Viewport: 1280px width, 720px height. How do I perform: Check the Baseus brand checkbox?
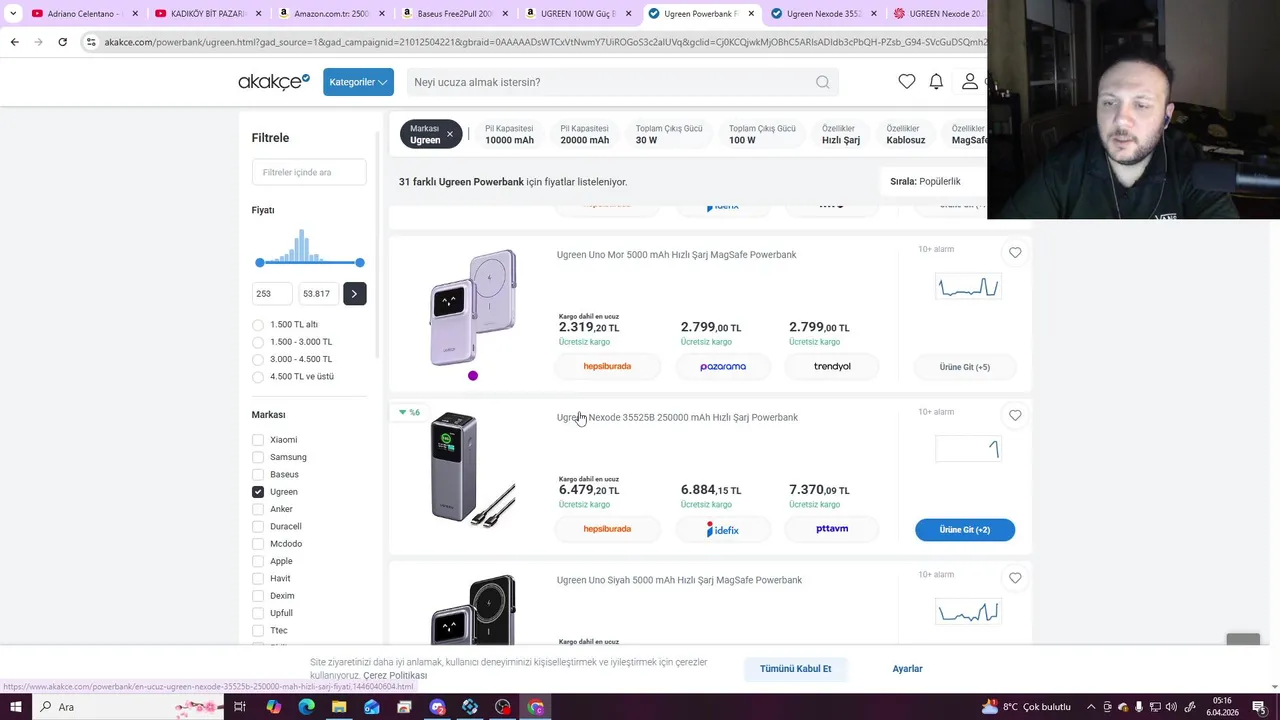(x=258, y=475)
